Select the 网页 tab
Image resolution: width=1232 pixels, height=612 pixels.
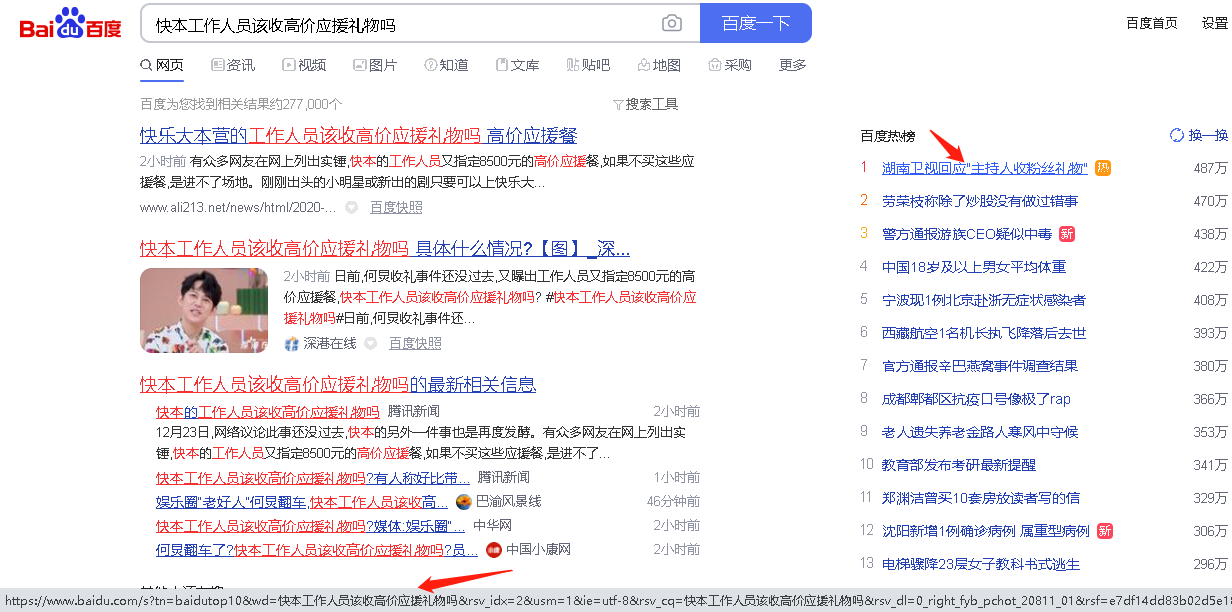tap(162, 65)
